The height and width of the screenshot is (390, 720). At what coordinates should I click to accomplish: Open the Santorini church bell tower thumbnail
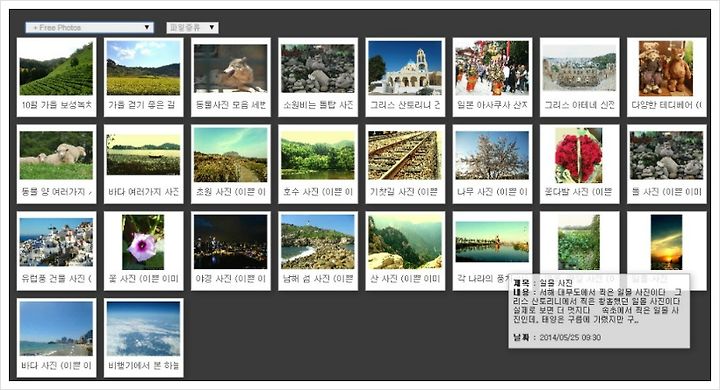pyautogui.click(x=405, y=68)
